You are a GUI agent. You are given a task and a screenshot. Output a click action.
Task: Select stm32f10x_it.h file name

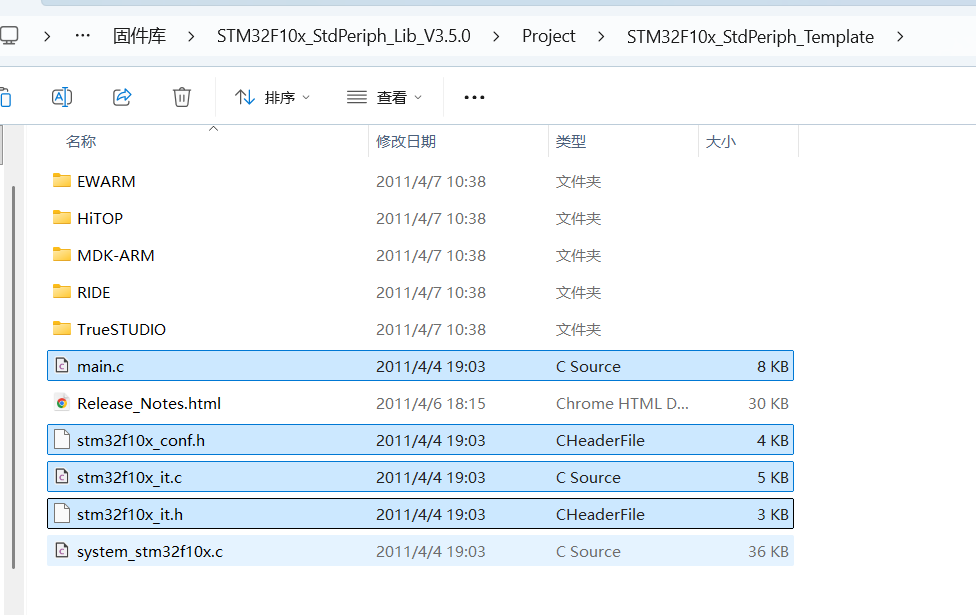130,515
